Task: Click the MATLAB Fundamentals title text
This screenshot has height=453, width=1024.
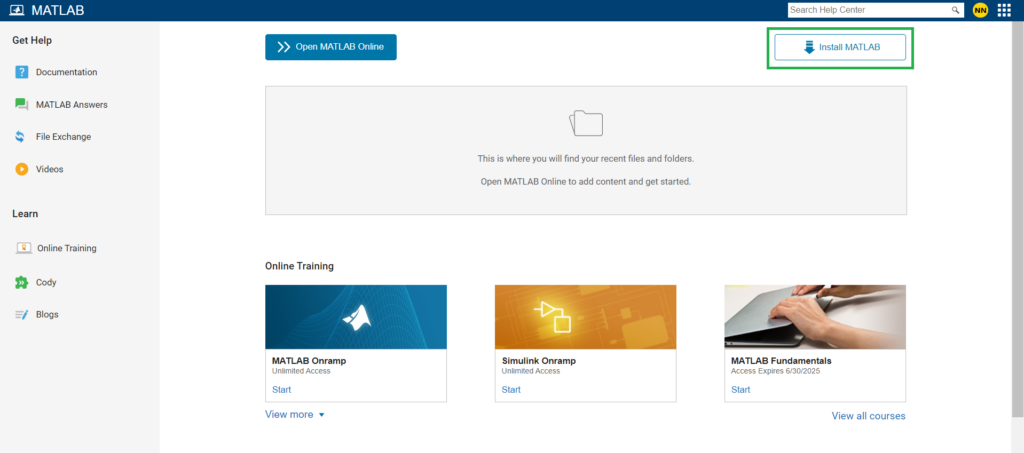Action: [x=781, y=361]
